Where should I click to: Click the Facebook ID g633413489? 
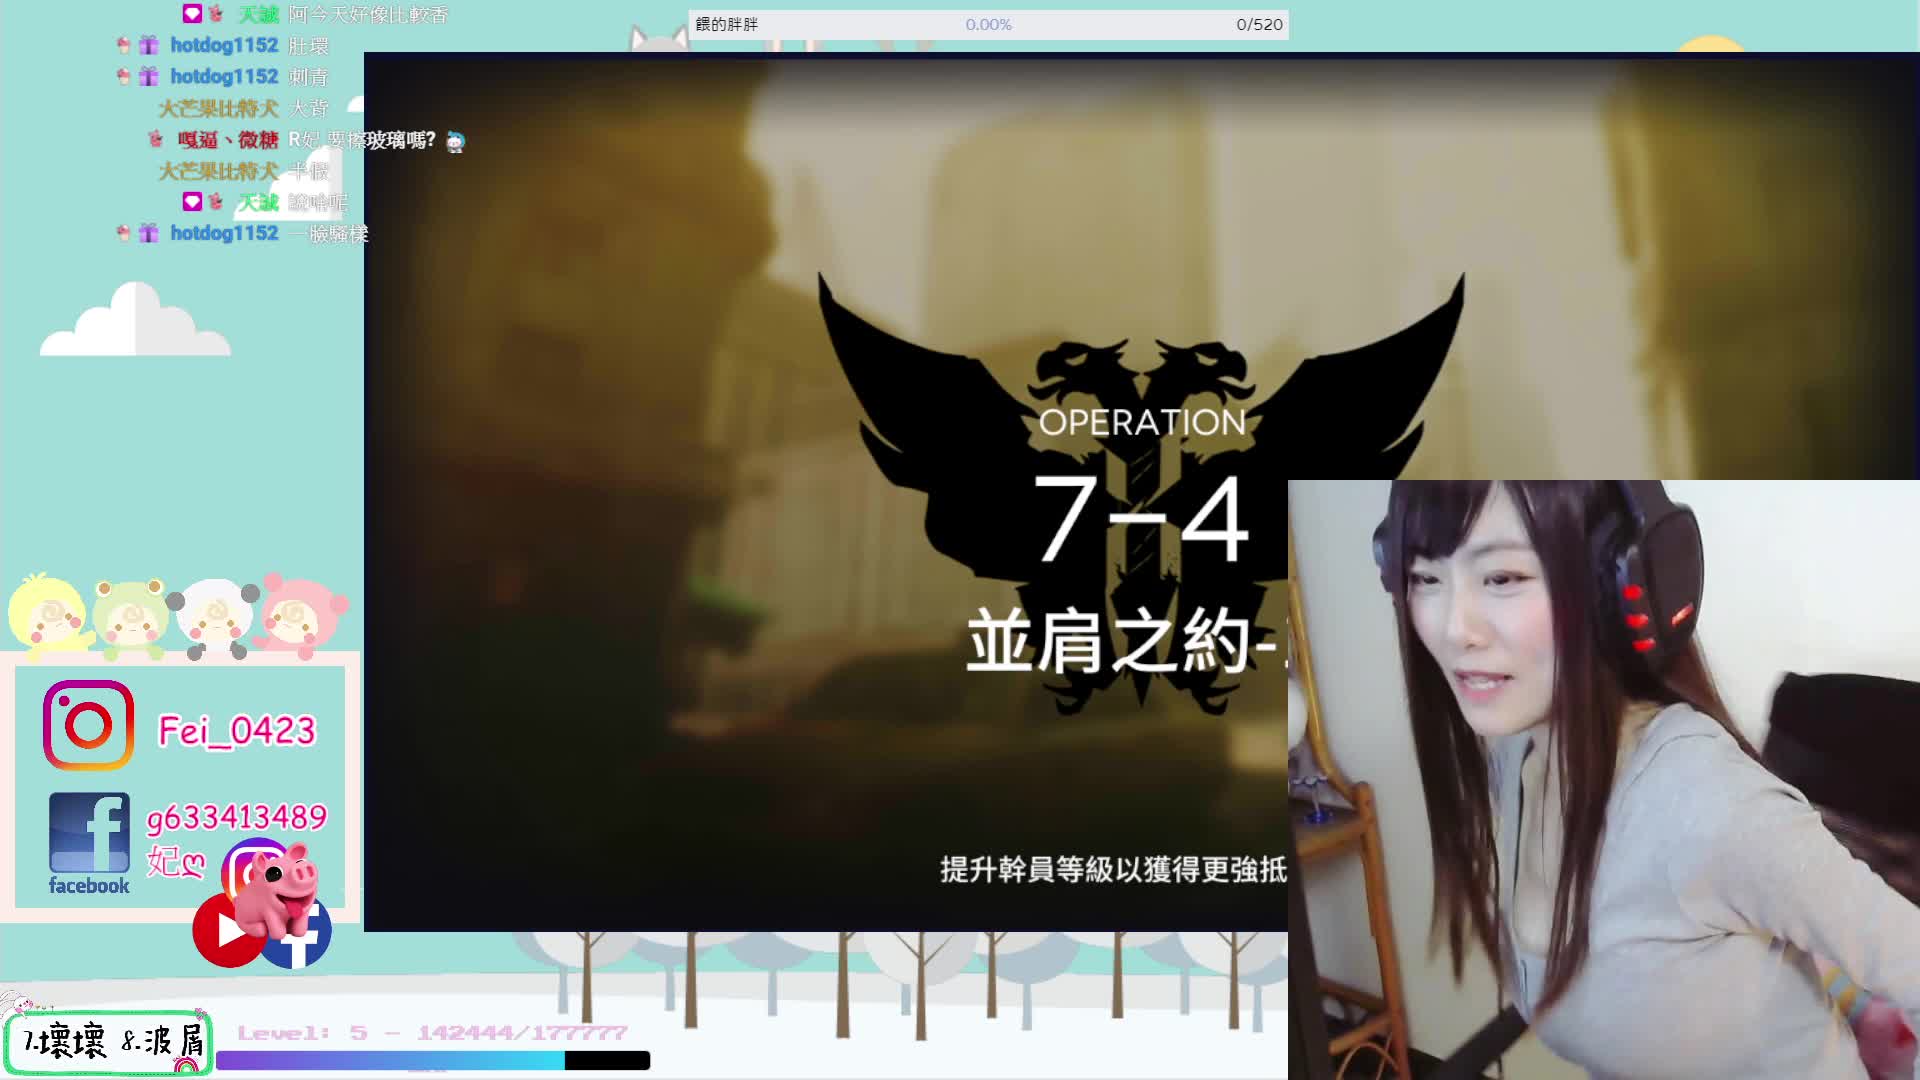(237, 818)
